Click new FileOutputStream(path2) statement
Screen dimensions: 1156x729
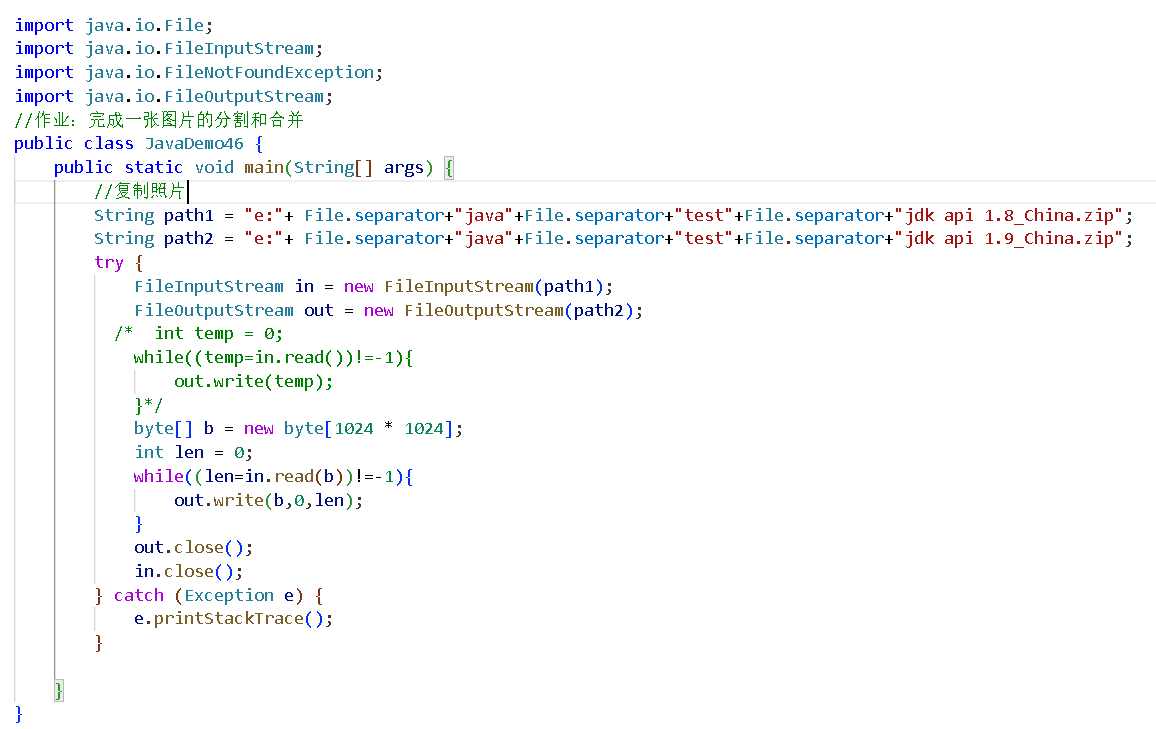389,310
